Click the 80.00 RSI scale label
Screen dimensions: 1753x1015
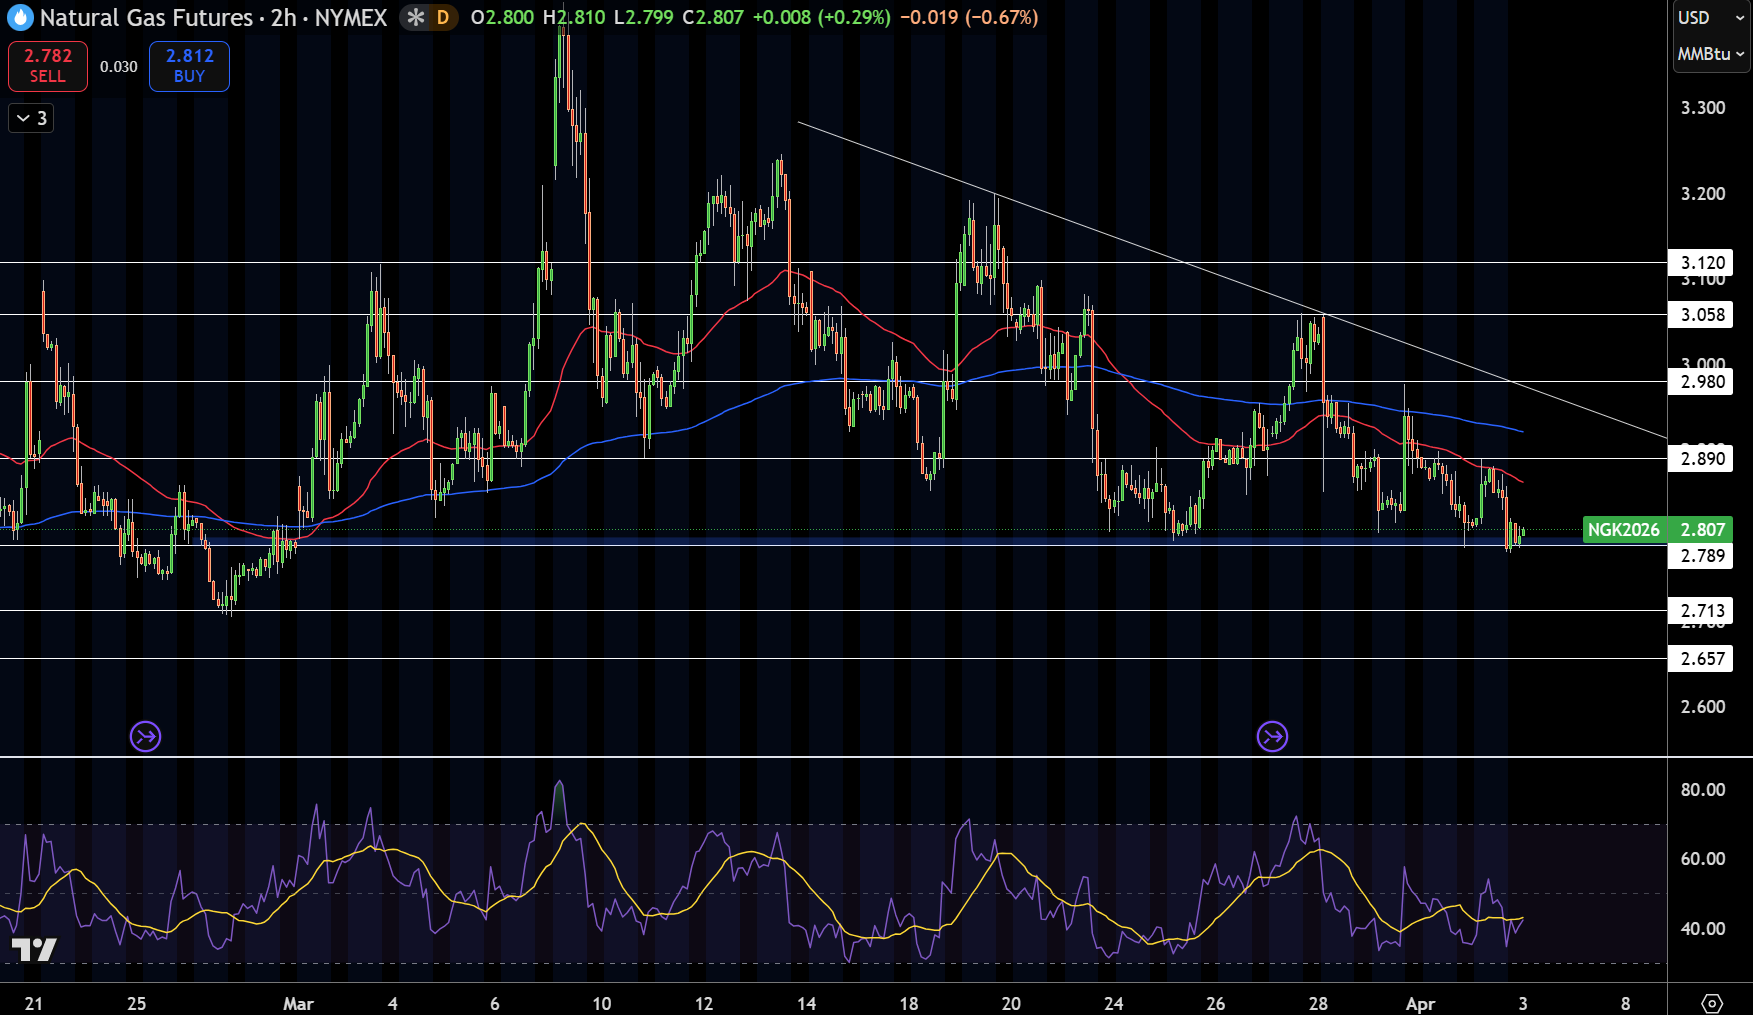pyautogui.click(x=1702, y=790)
